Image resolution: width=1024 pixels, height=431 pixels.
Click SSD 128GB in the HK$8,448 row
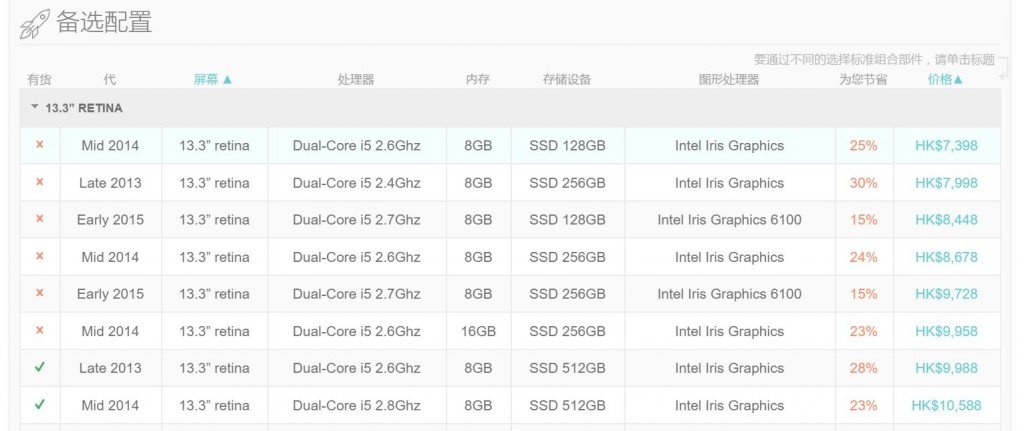tap(568, 220)
